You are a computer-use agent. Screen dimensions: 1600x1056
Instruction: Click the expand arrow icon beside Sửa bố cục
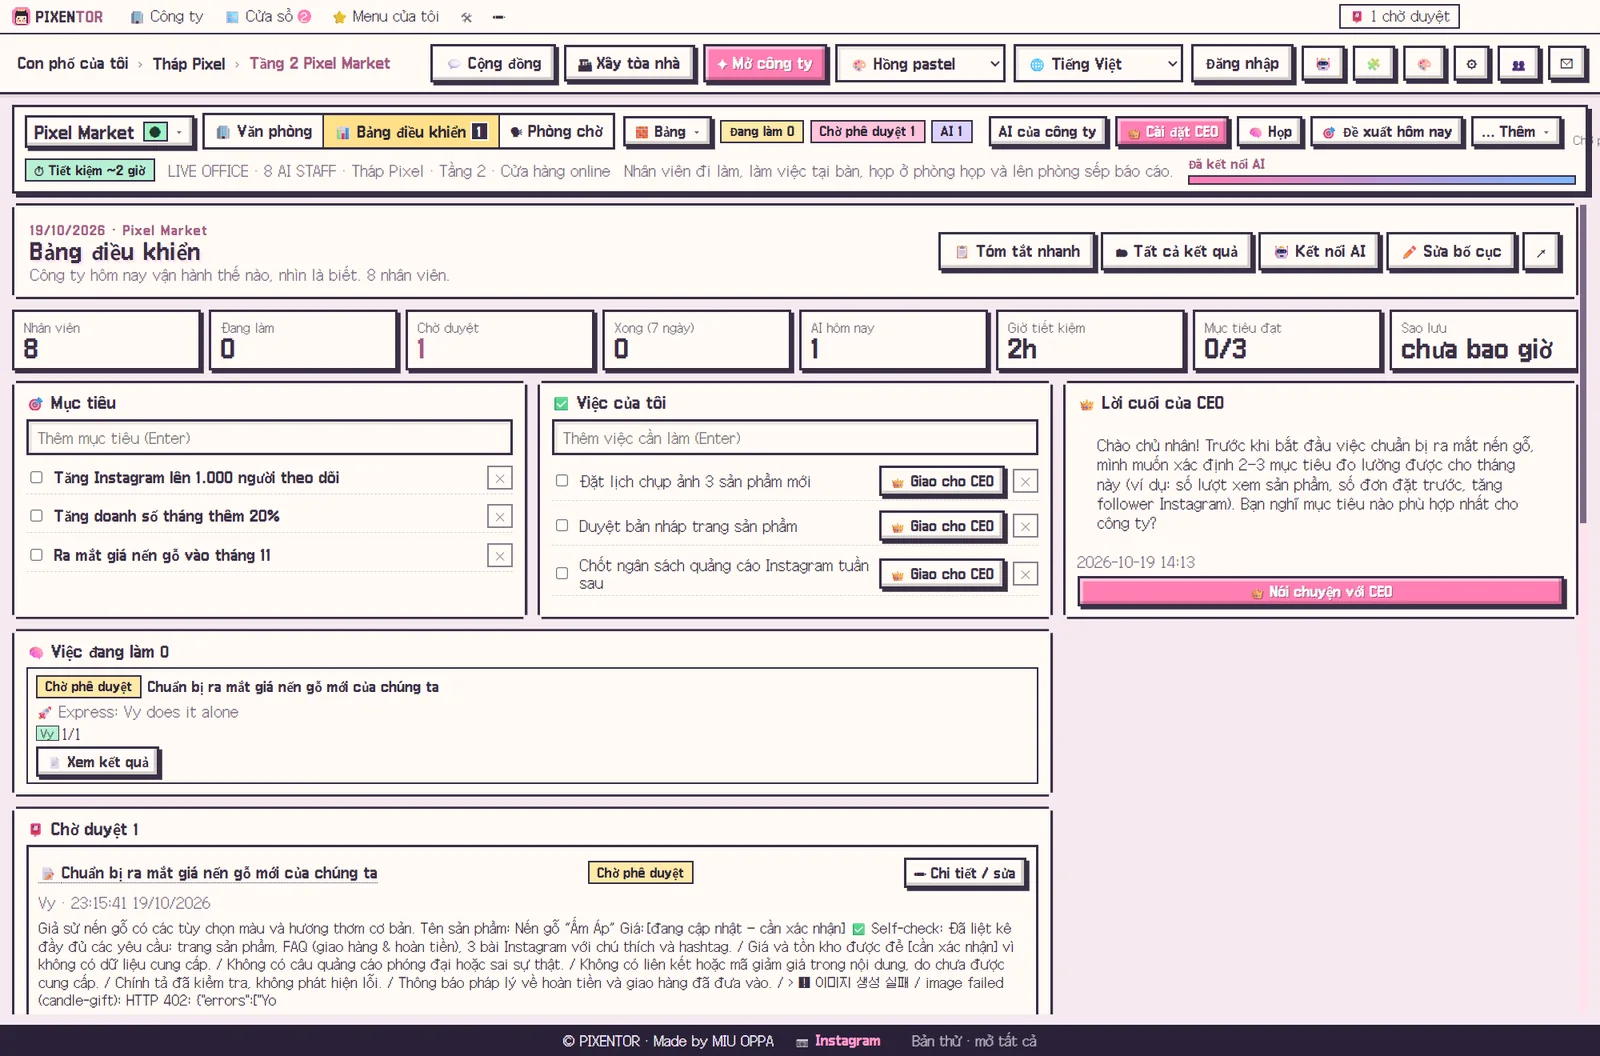pyautogui.click(x=1541, y=252)
